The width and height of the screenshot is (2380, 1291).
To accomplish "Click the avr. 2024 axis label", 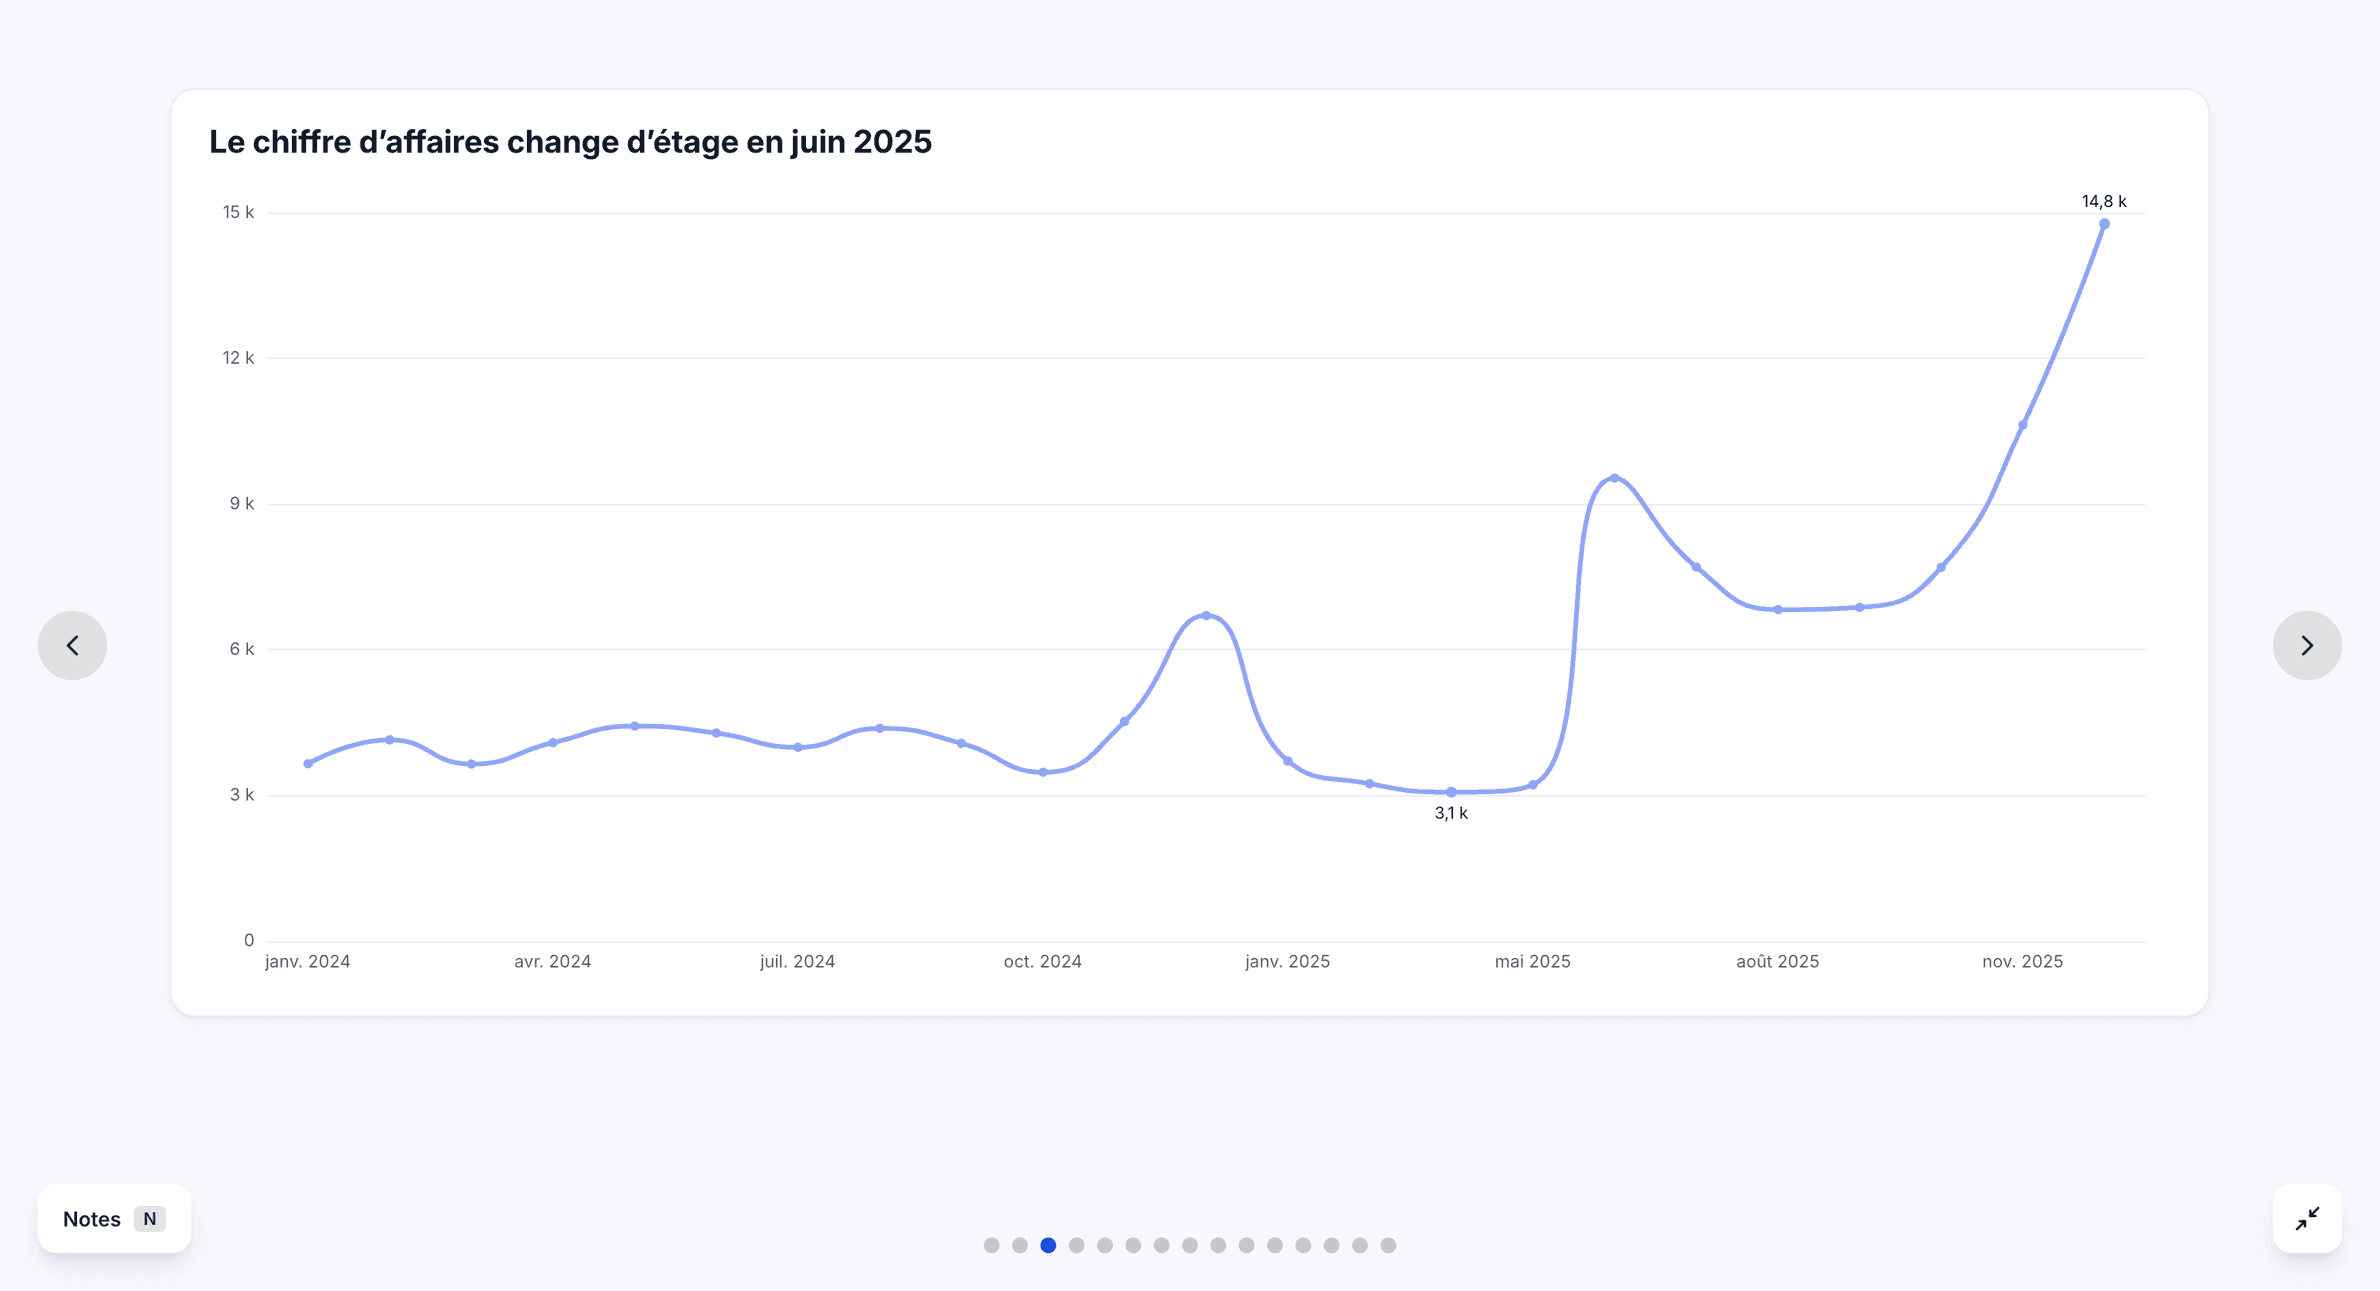I will (x=552, y=961).
